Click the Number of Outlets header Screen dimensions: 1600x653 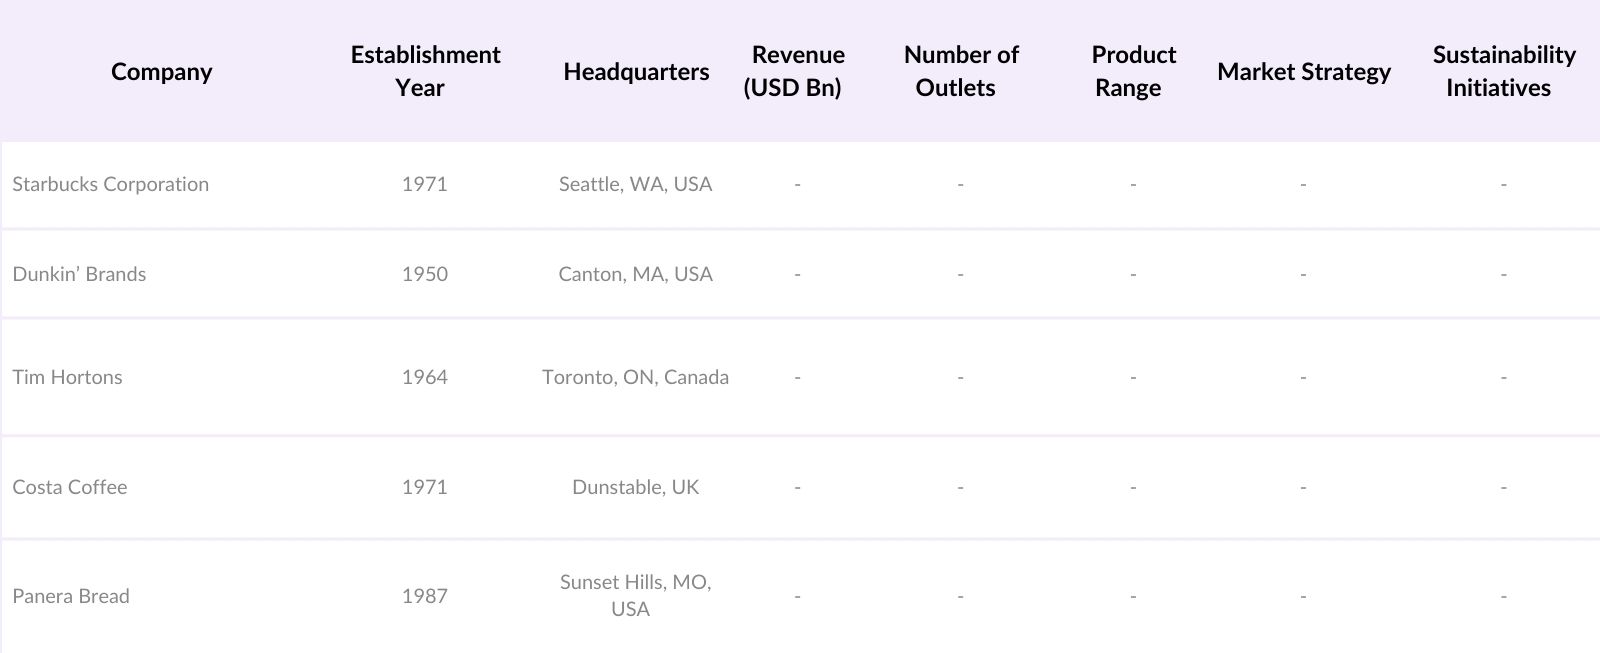960,71
